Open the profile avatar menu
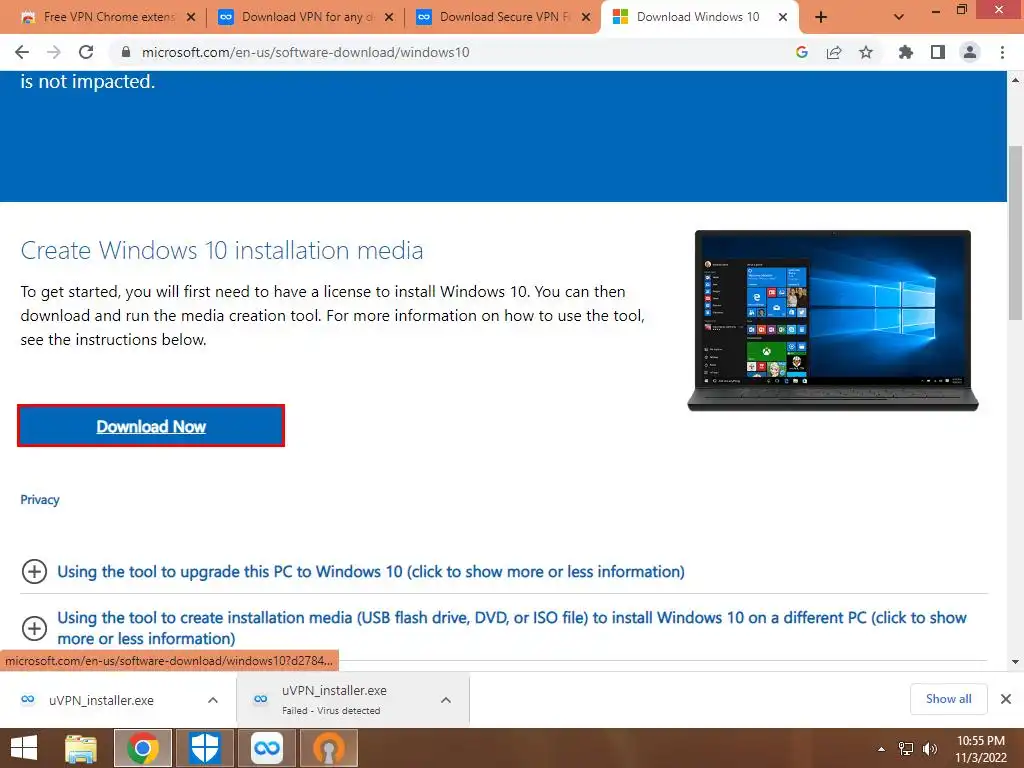1024x768 pixels. tap(970, 52)
